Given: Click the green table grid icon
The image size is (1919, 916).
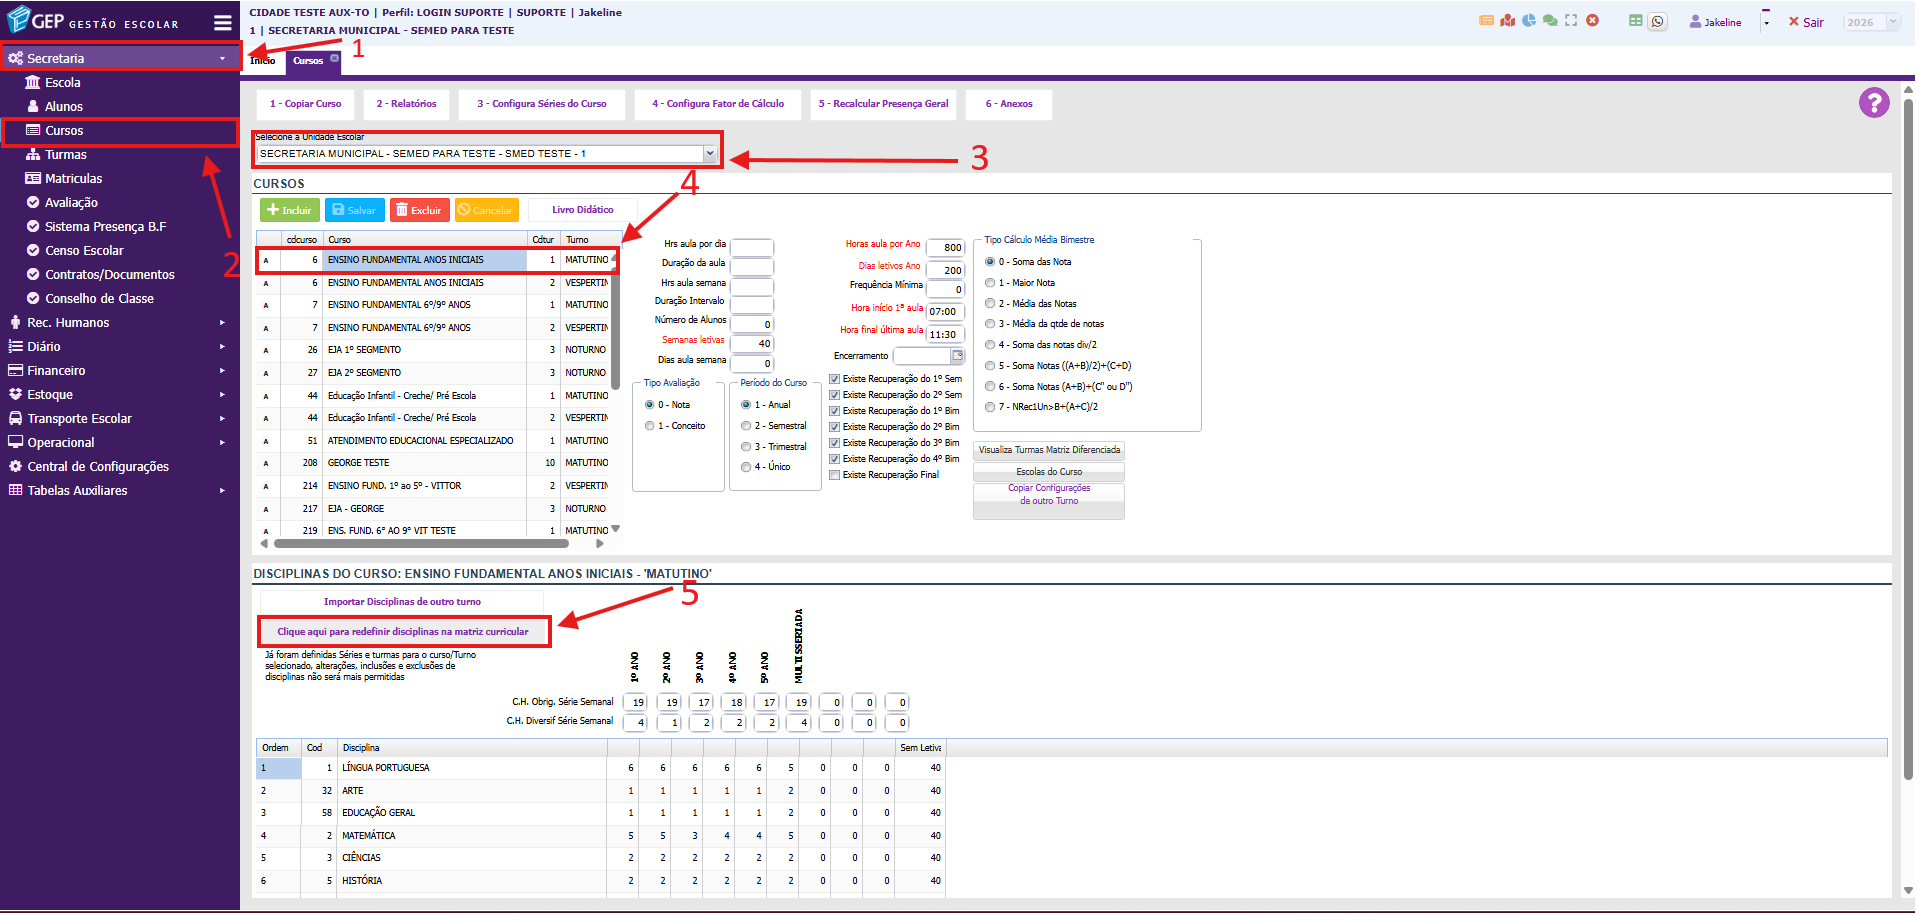Looking at the screenshot, I should pyautogui.click(x=1635, y=21).
